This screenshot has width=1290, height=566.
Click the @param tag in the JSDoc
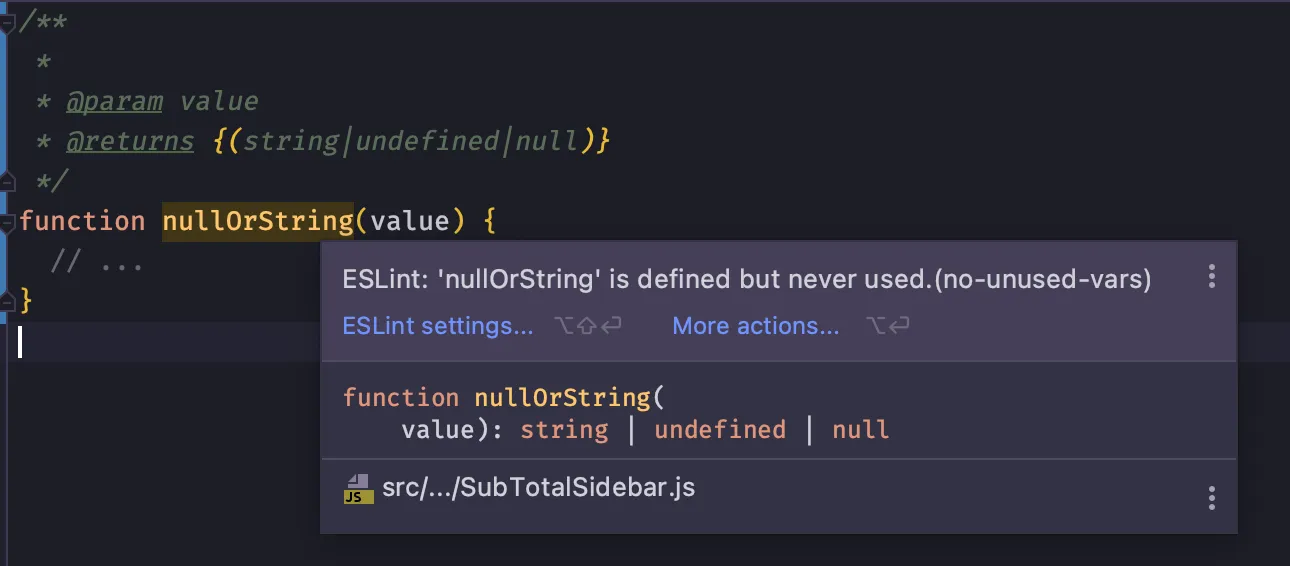[x=114, y=101]
